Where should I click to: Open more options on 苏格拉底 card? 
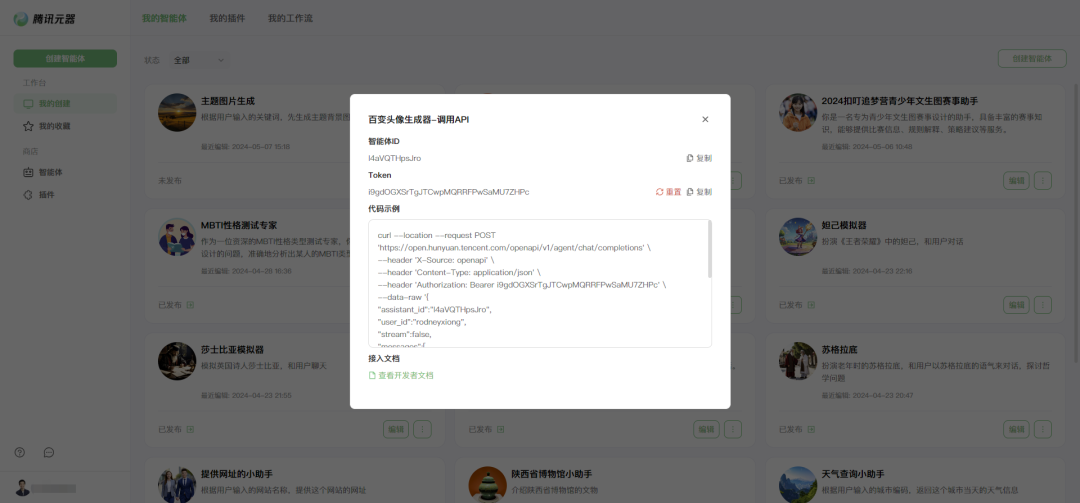pyautogui.click(x=1043, y=429)
